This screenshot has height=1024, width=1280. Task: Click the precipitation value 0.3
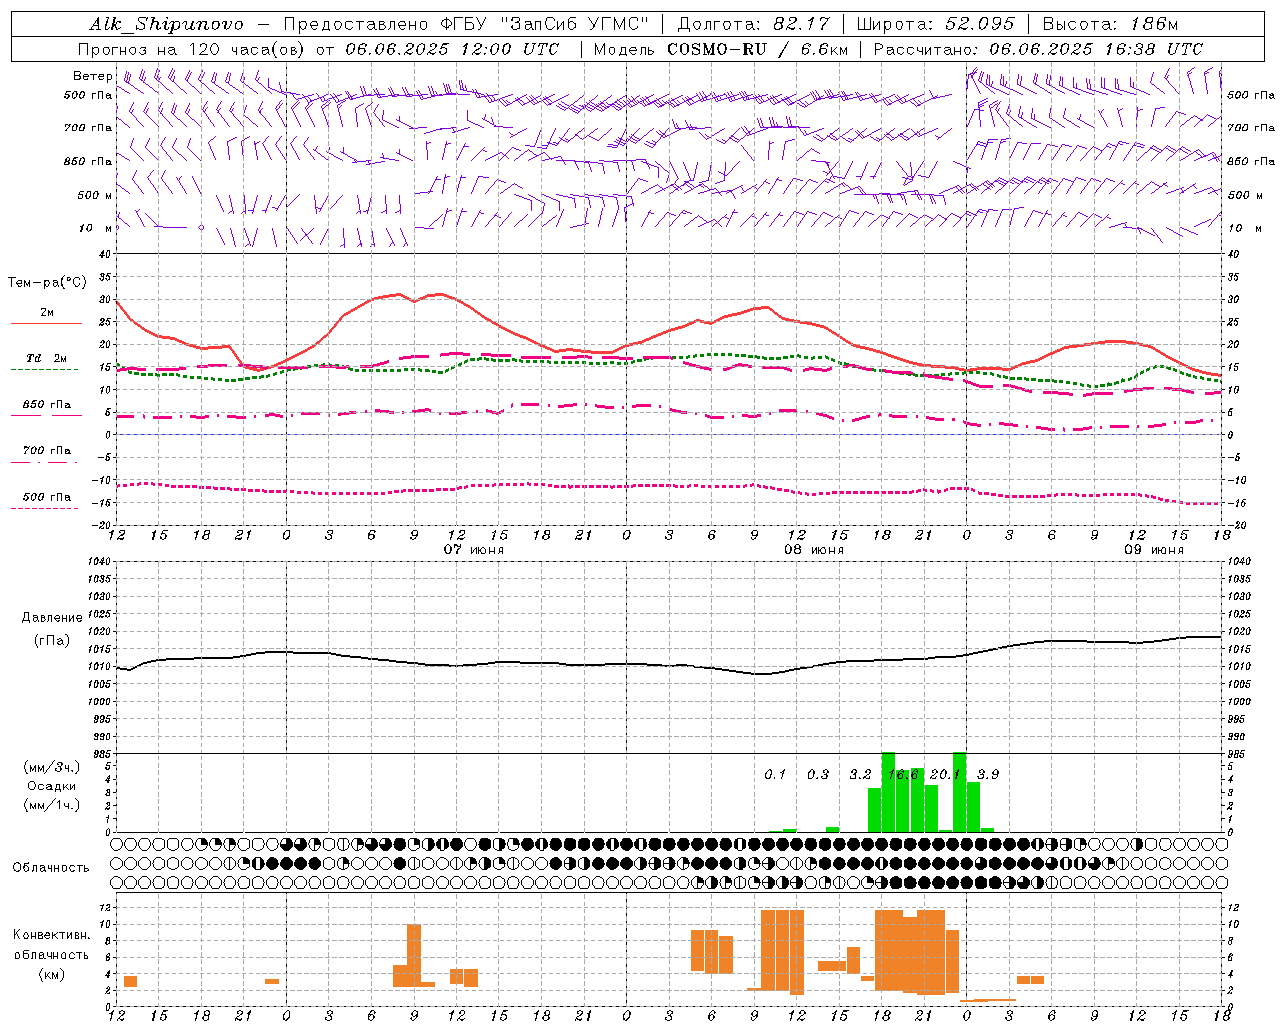click(818, 774)
